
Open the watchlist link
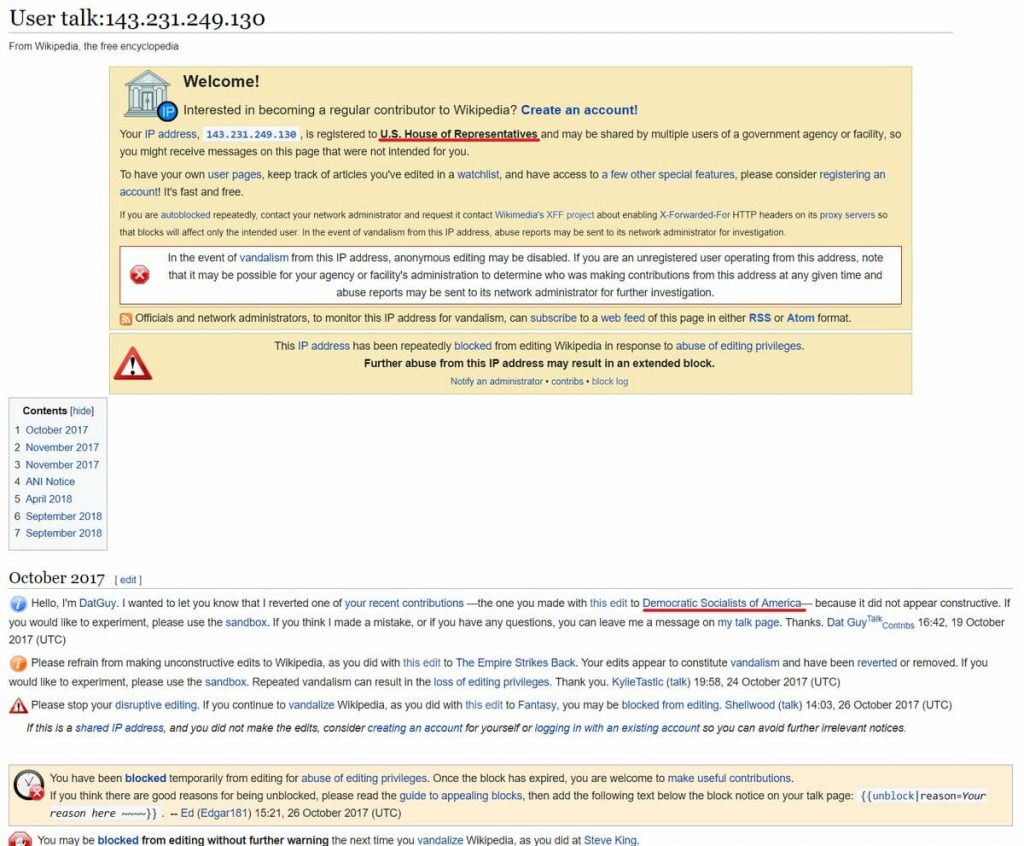click(x=478, y=174)
